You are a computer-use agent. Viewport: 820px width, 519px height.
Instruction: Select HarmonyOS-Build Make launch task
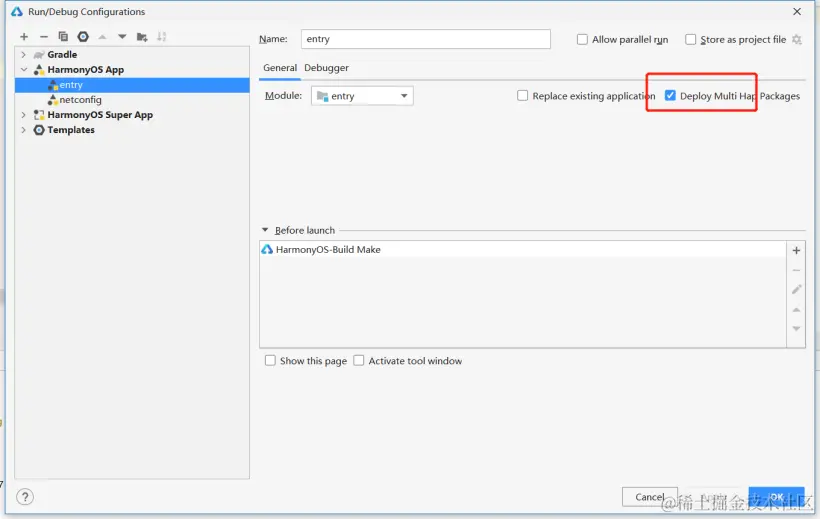pos(522,250)
